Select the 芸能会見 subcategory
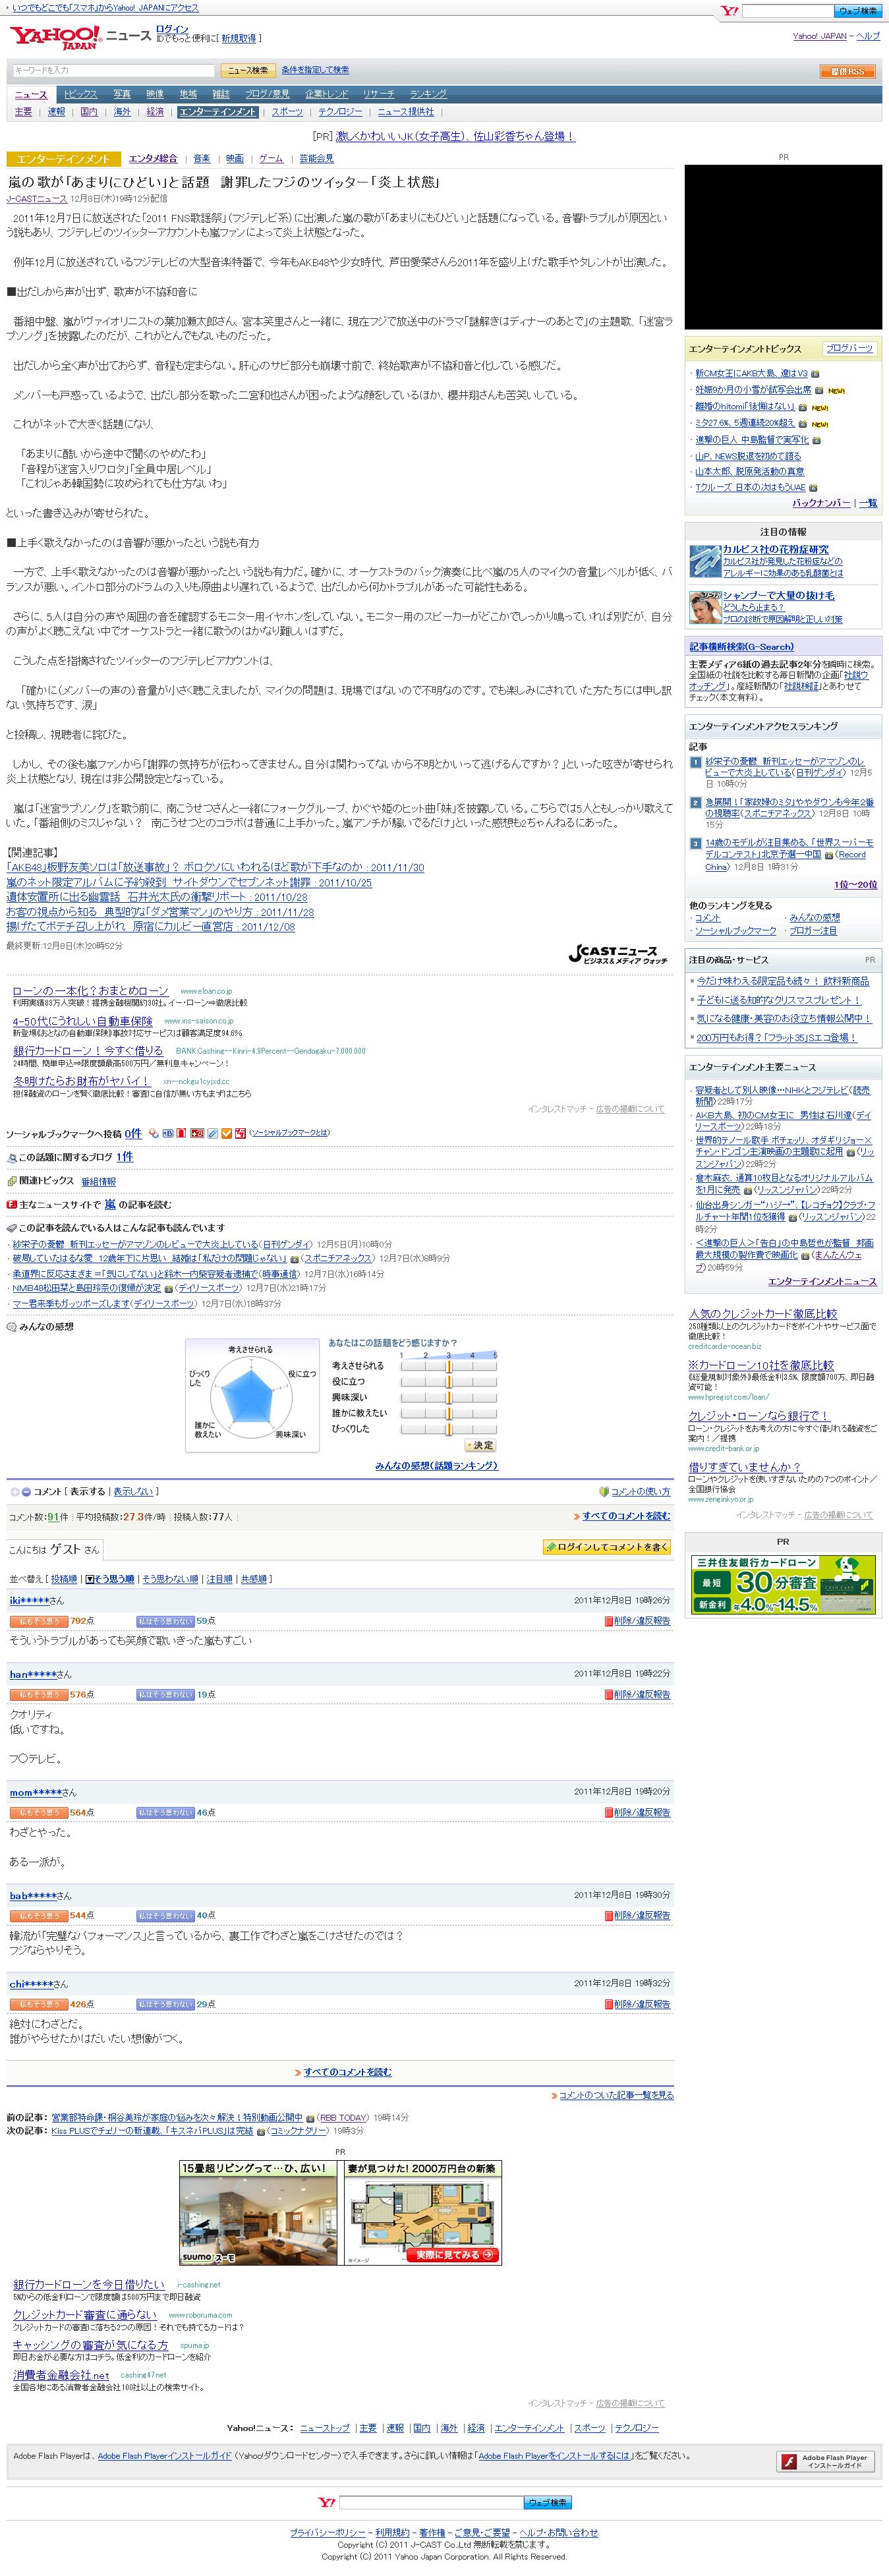The height and width of the screenshot is (2576, 889). point(316,159)
